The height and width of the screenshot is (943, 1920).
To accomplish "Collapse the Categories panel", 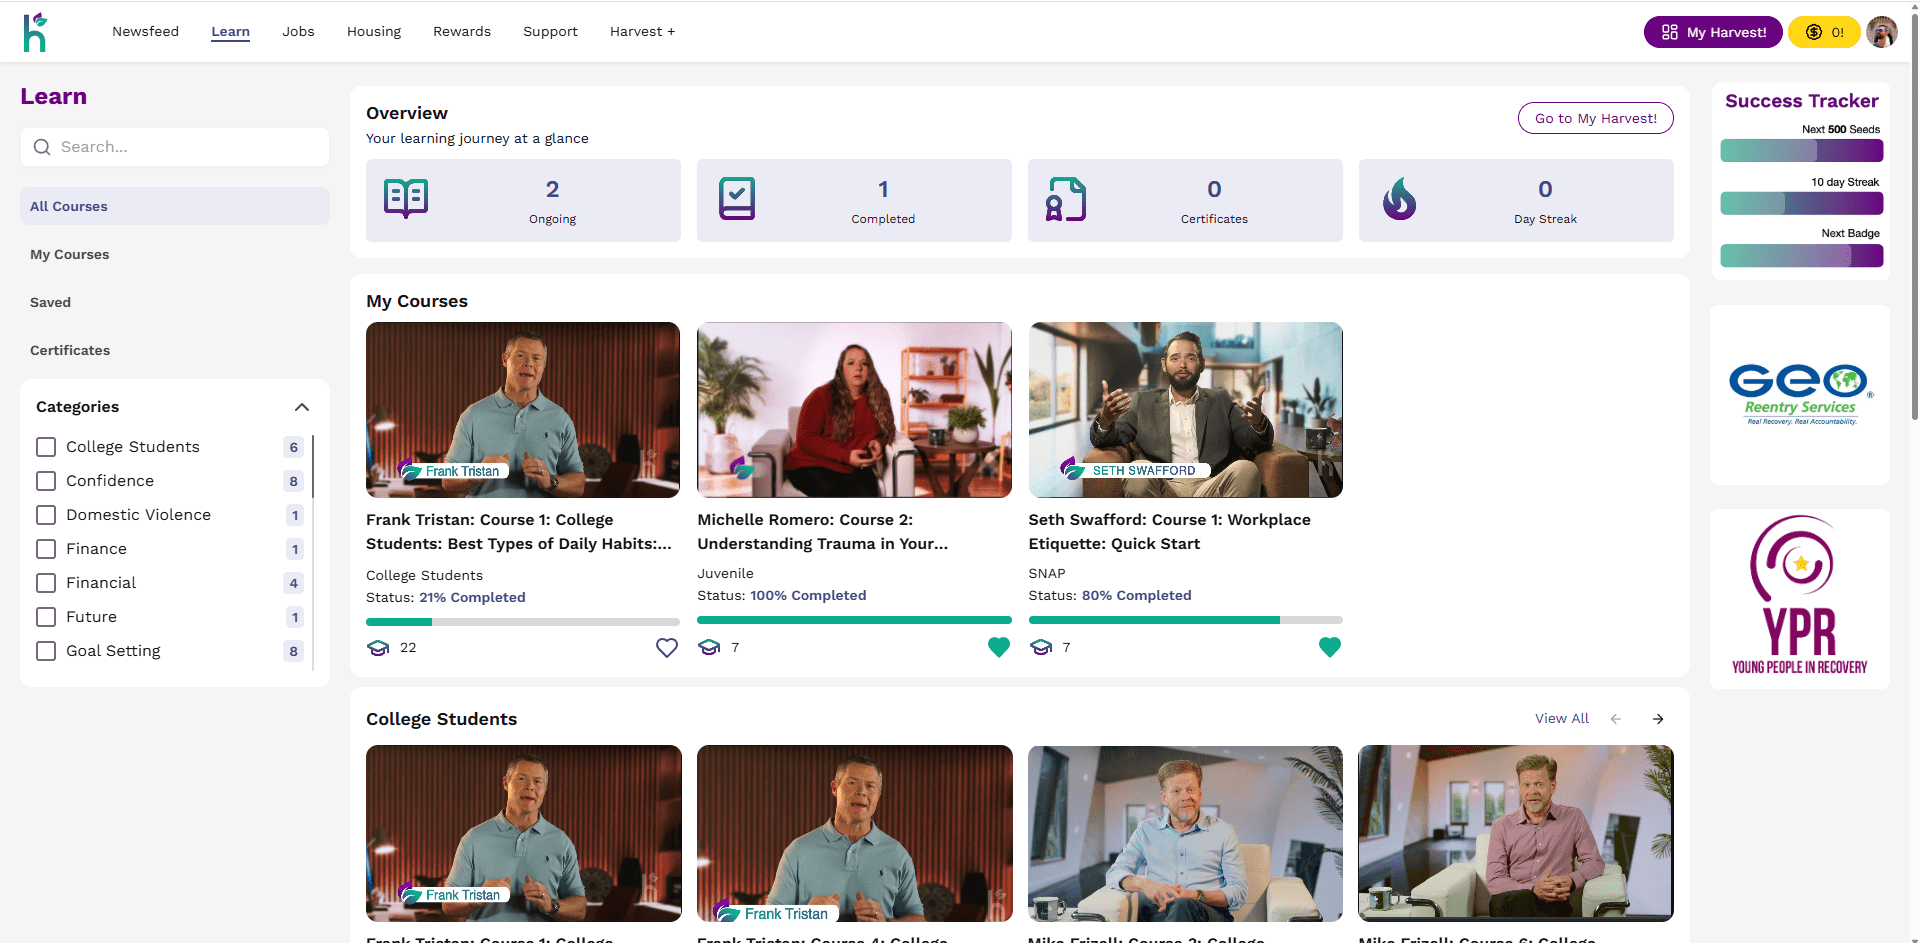I will click(302, 407).
